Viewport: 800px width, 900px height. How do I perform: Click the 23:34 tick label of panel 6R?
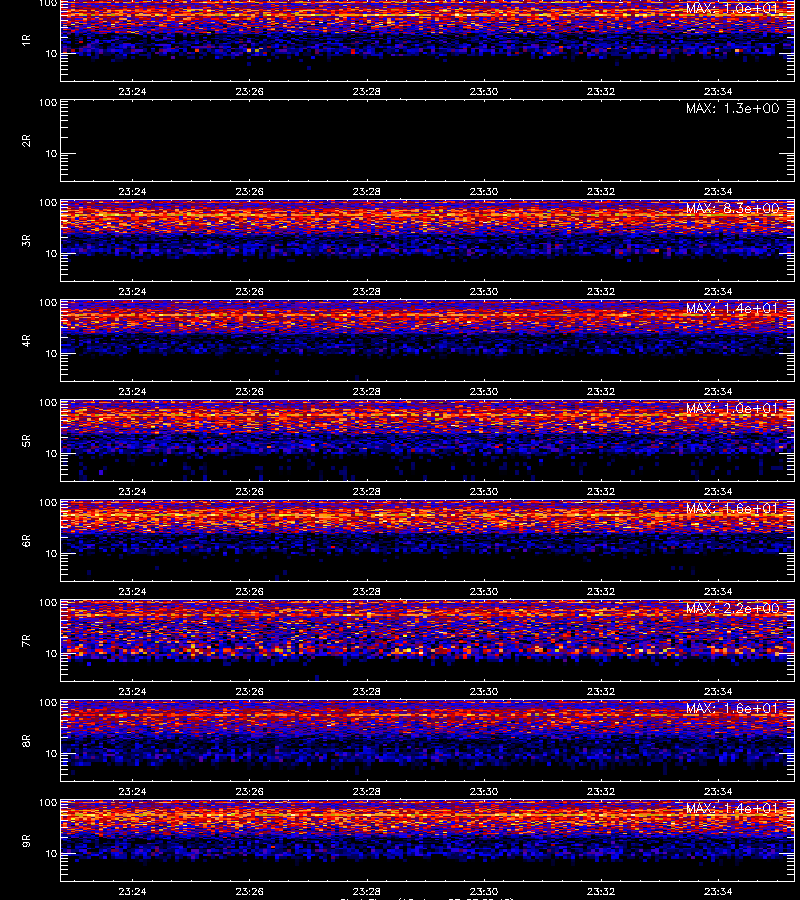coord(718,591)
